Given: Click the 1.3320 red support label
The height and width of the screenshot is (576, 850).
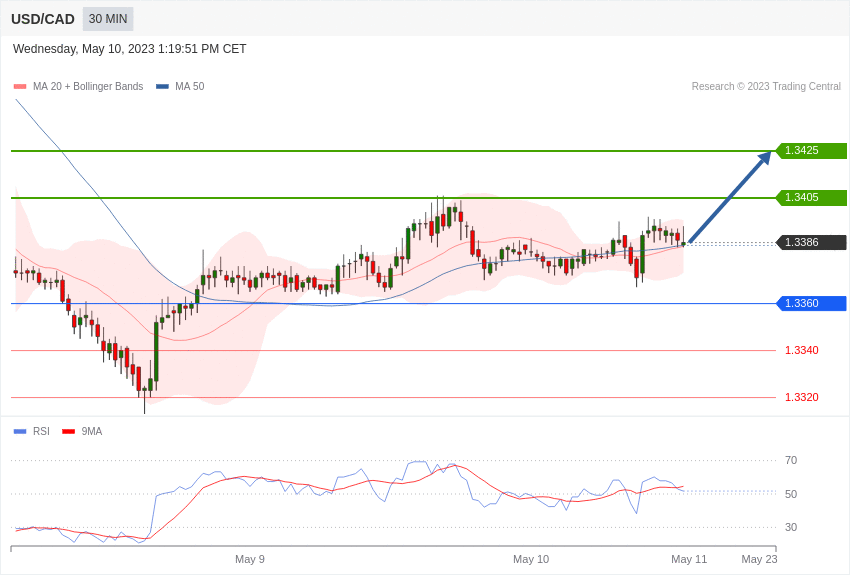Looking at the screenshot, I should [x=802, y=398].
